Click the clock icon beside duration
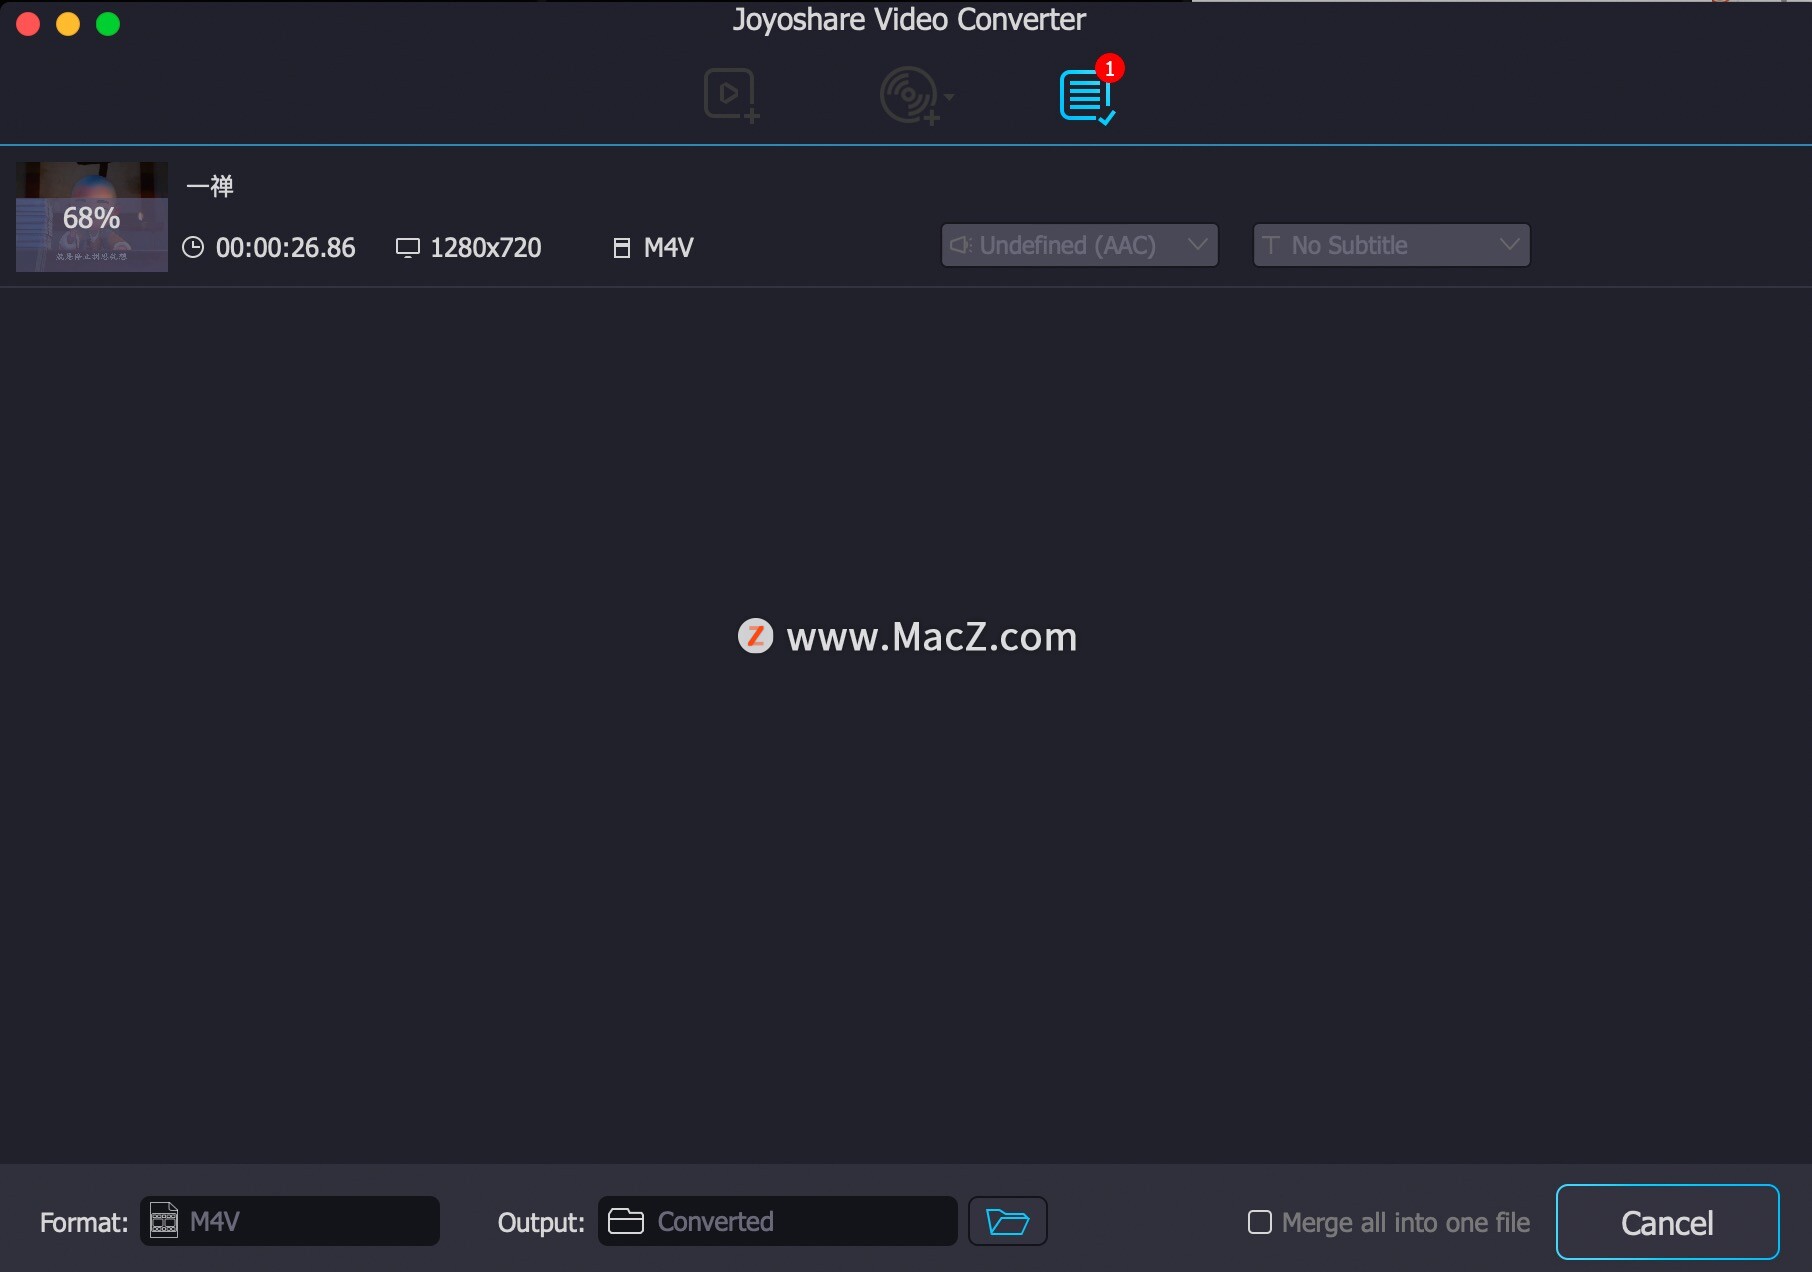1812x1272 pixels. coord(193,248)
